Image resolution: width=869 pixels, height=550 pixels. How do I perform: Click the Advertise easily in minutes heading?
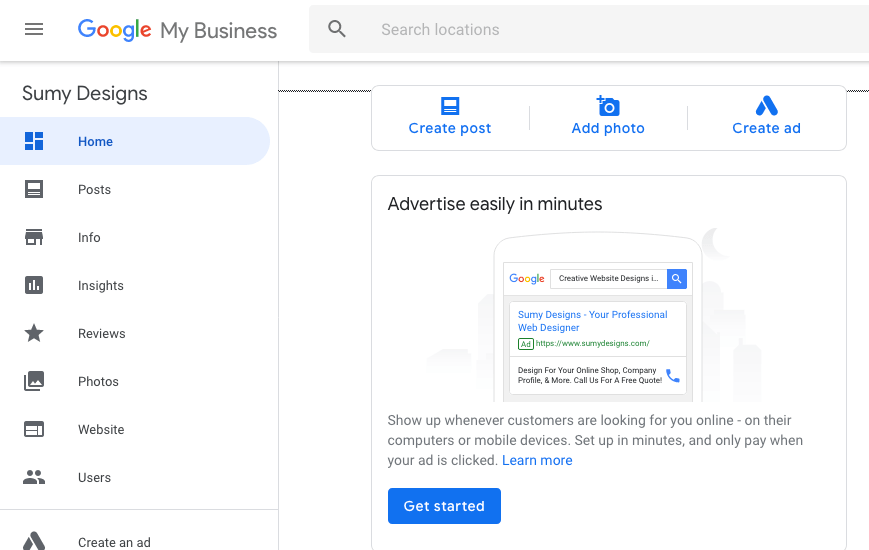click(x=495, y=204)
